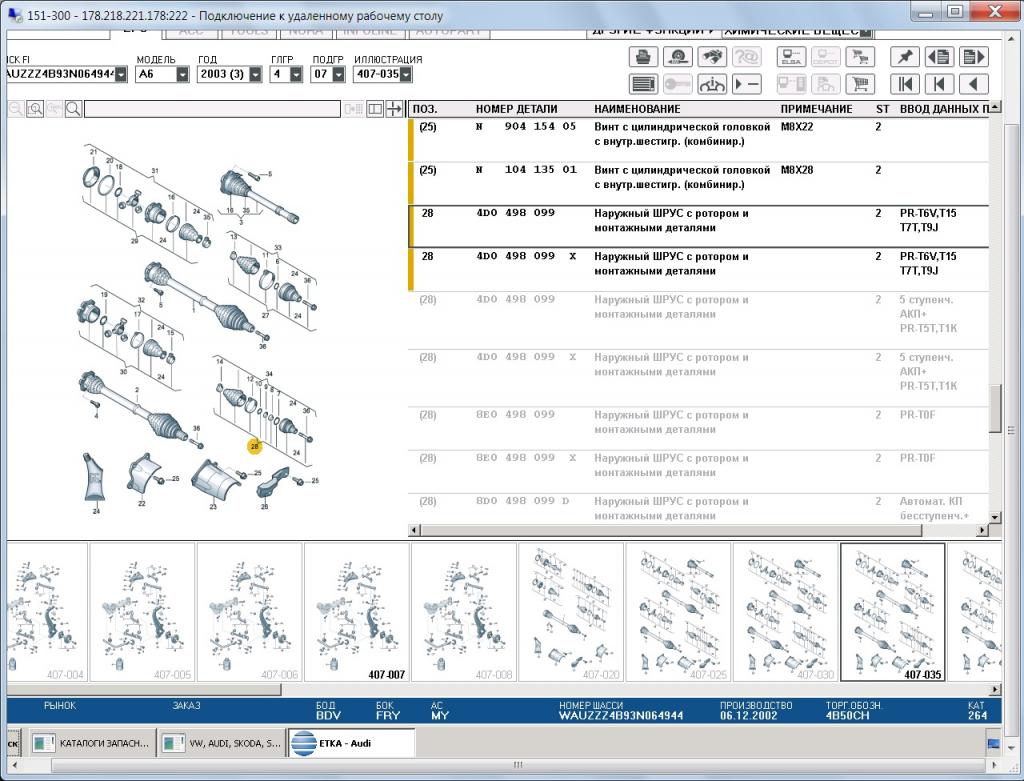The image size is (1024, 781).
Task: Click the plain left arrow icon
Action: (973, 84)
